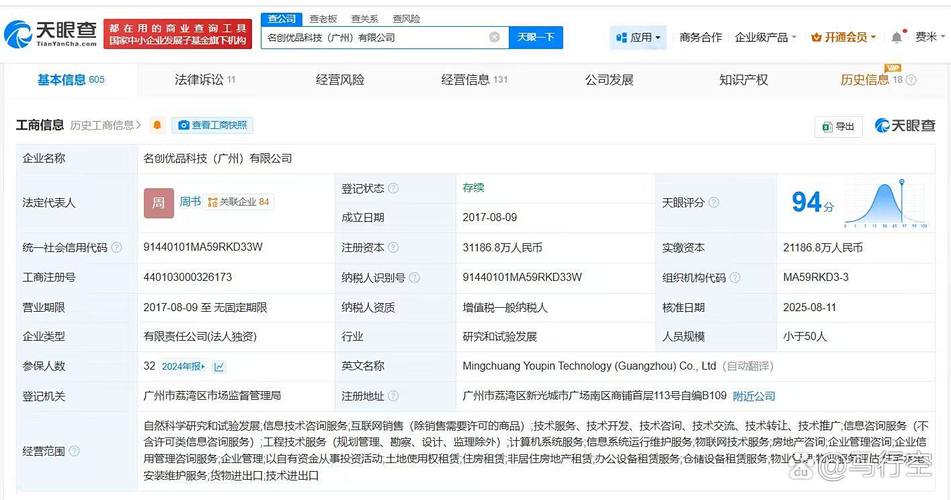Open help icon next to 注册资本
Screen dimensions: 951x500
coord(393,248)
